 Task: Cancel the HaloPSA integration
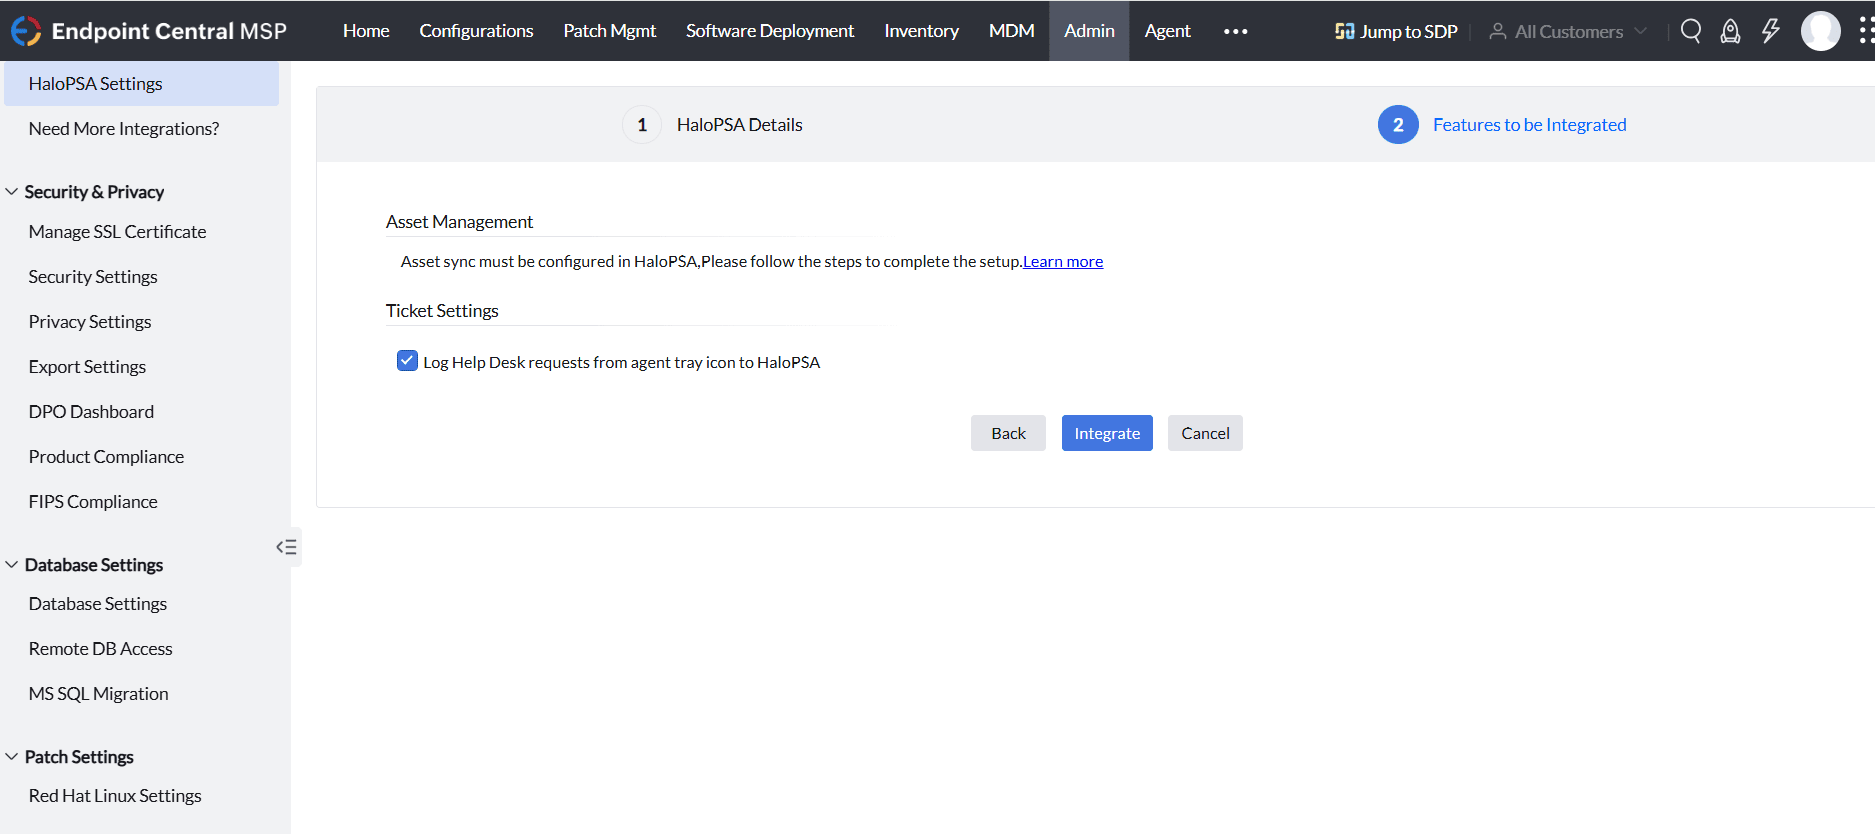click(1205, 433)
